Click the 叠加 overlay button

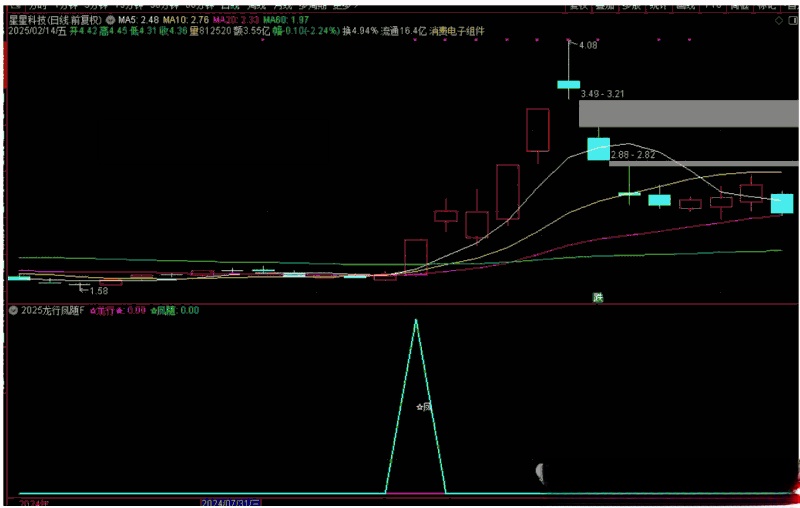click(x=605, y=4)
